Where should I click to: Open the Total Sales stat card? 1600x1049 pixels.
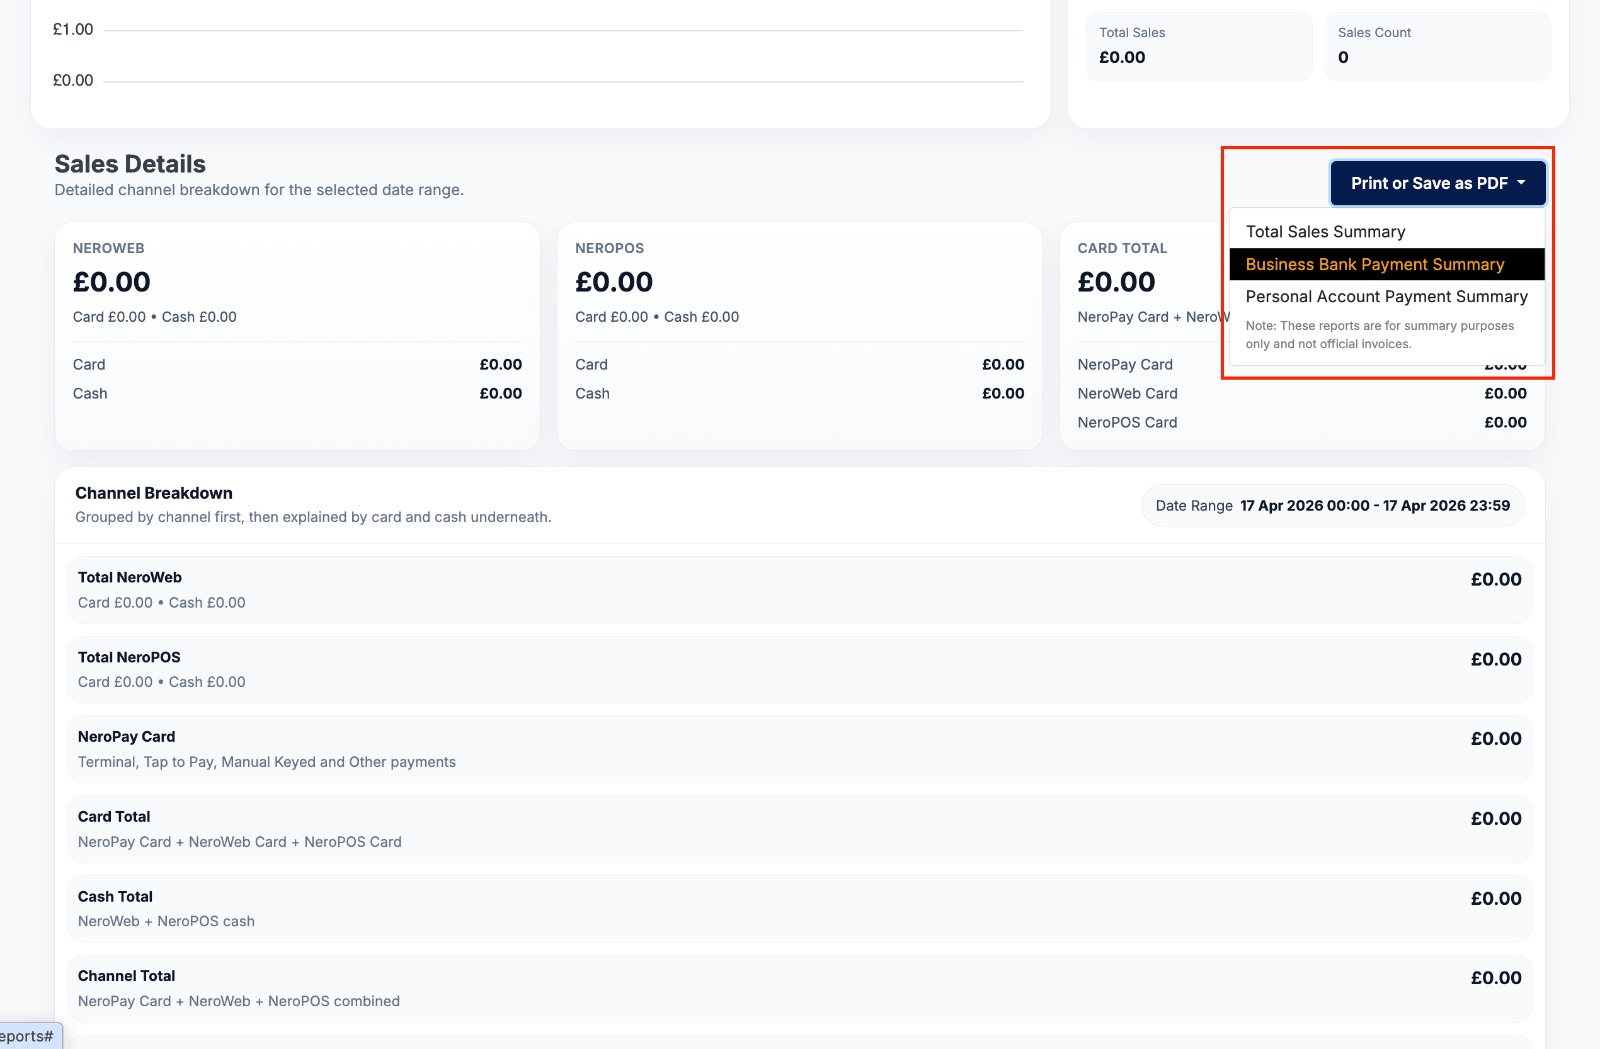click(1198, 46)
